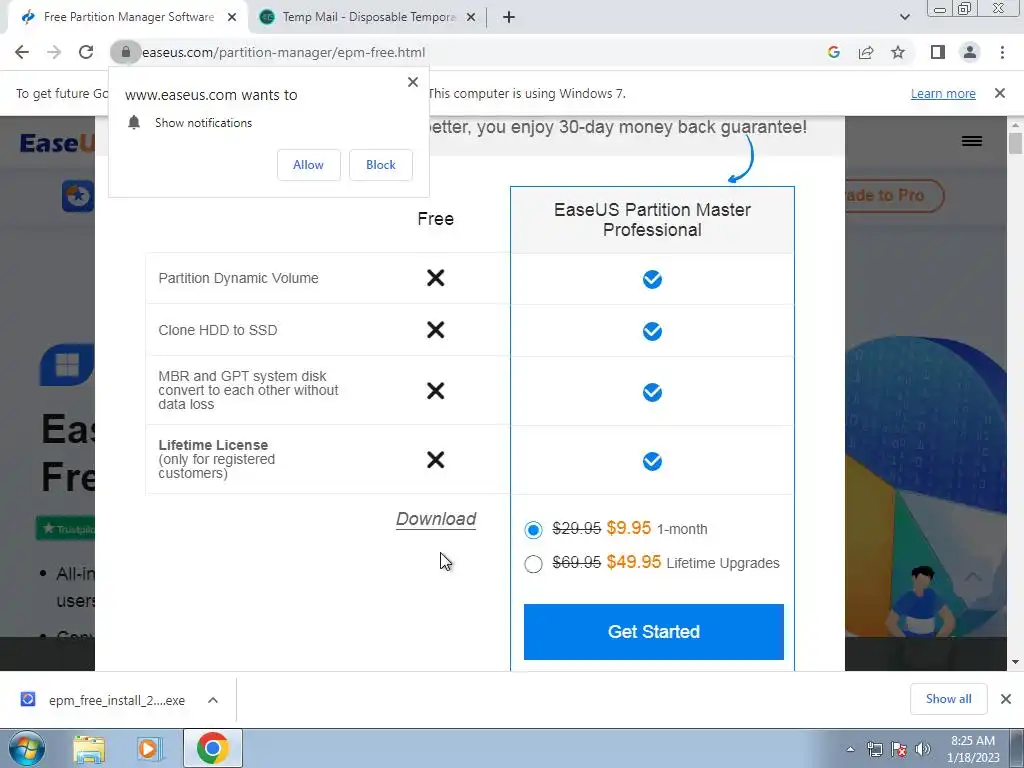
Task: Open network tray icon
Action: (x=874, y=749)
